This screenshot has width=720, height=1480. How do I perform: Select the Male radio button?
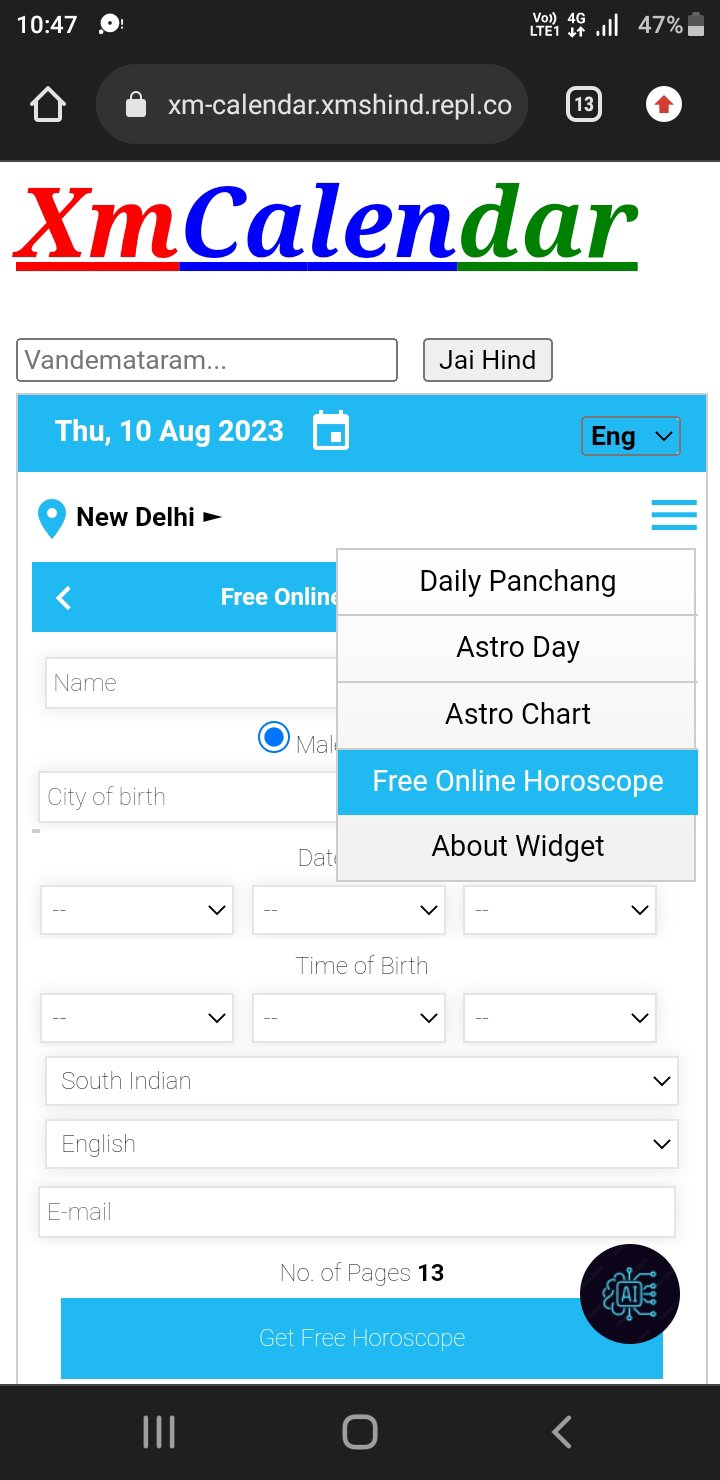pyautogui.click(x=273, y=738)
